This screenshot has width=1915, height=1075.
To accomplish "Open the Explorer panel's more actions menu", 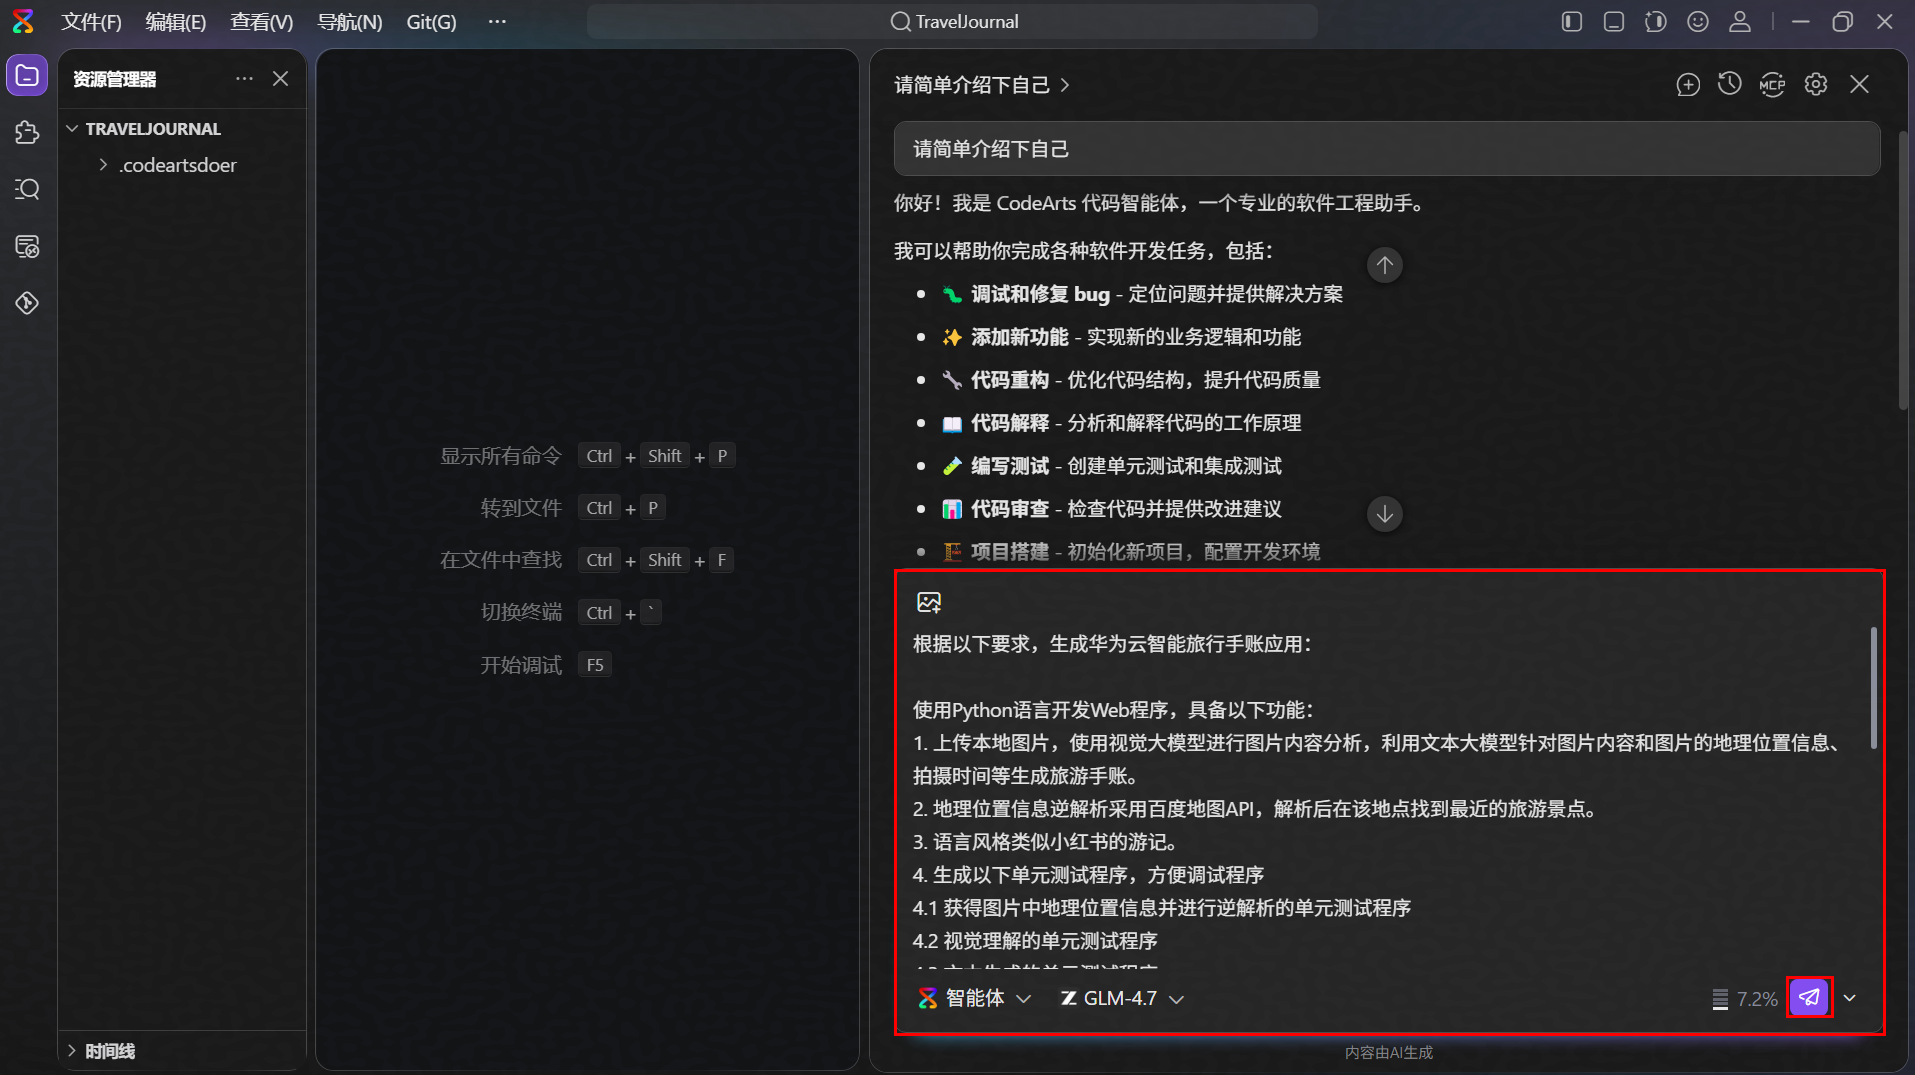I will point(244,79).
